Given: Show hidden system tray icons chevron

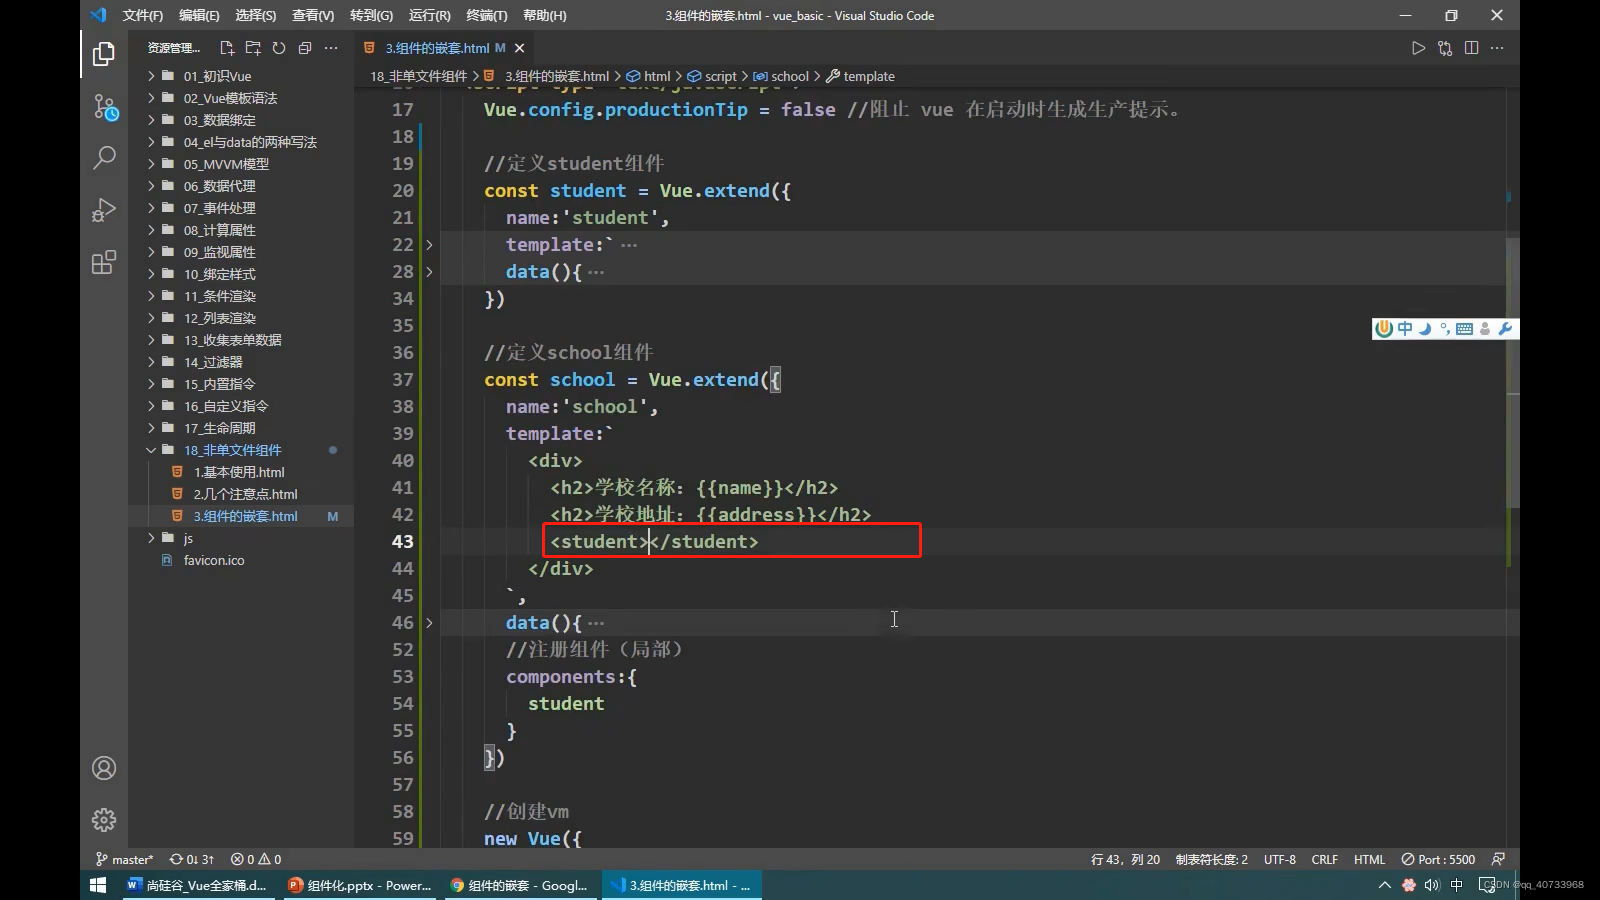Looking at the screenshot, I should click(1384, 885).
